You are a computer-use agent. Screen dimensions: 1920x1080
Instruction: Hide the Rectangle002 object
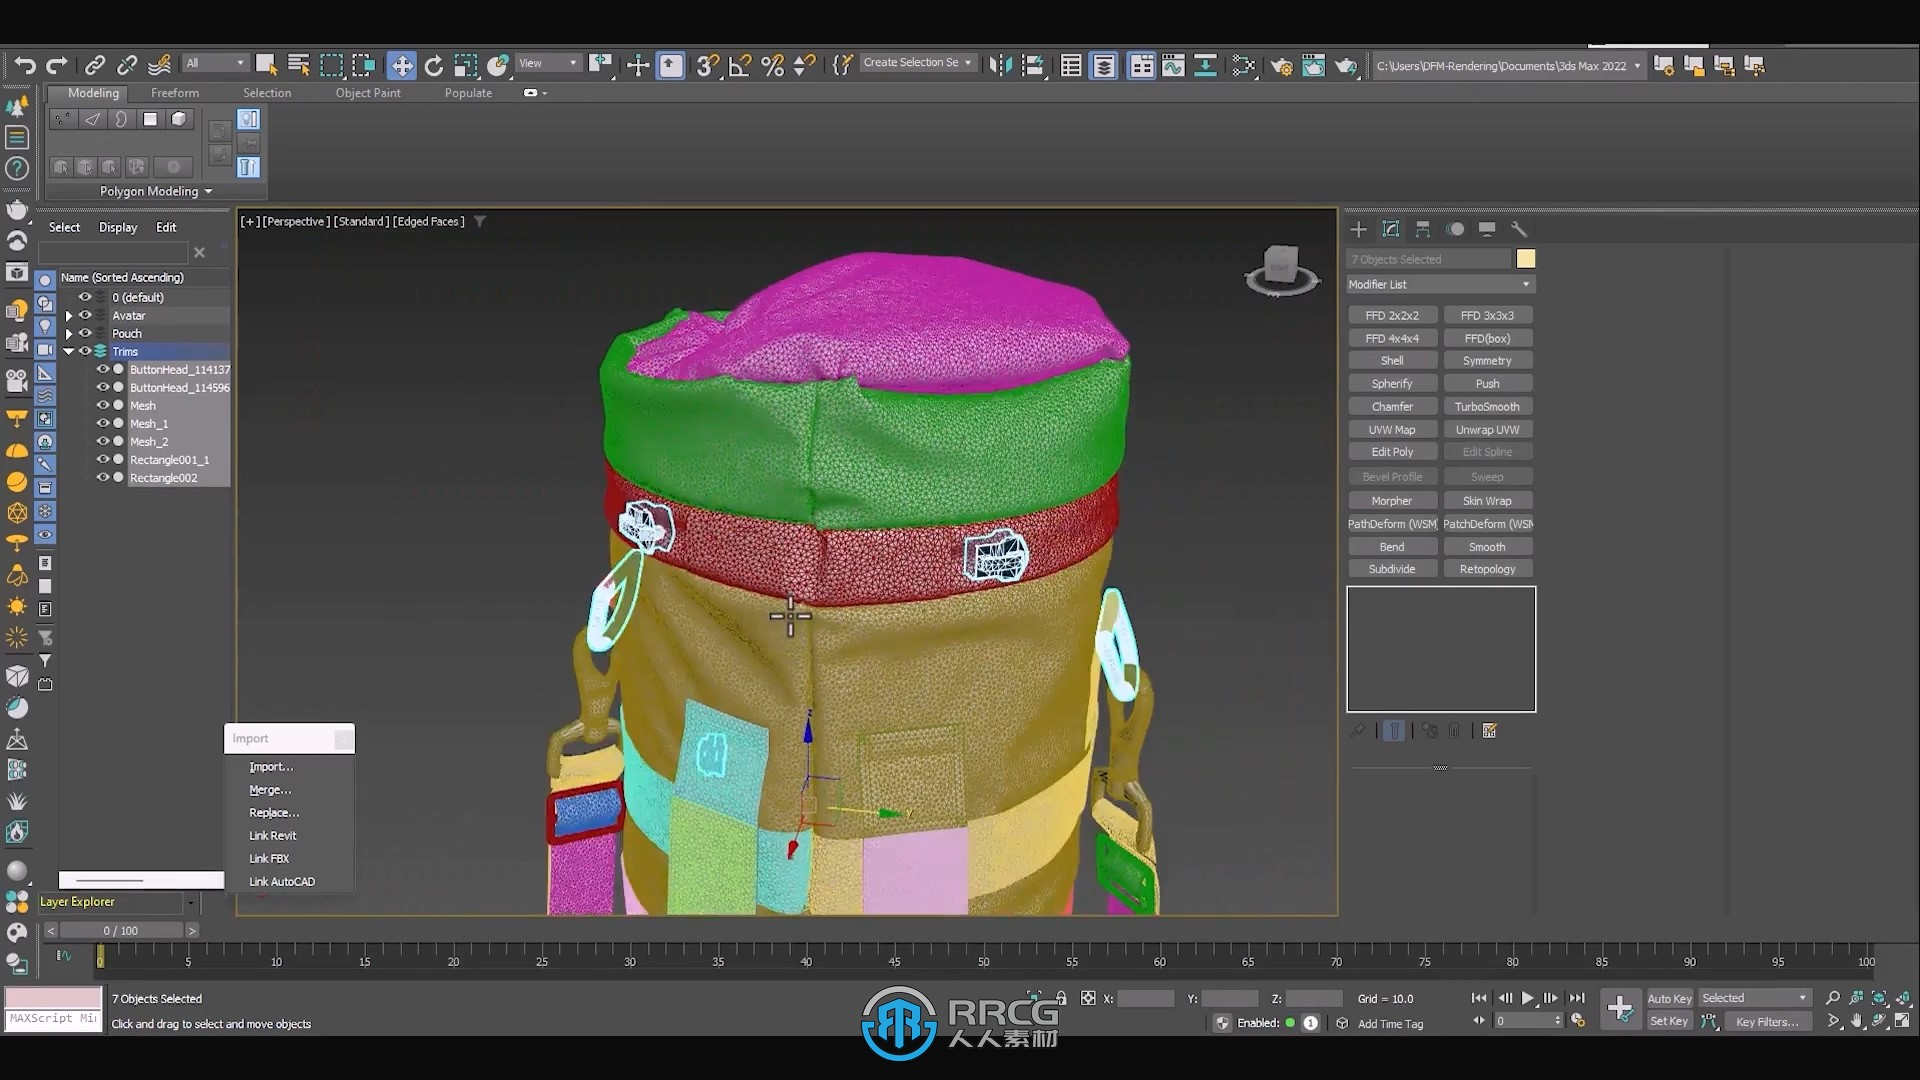102,477
